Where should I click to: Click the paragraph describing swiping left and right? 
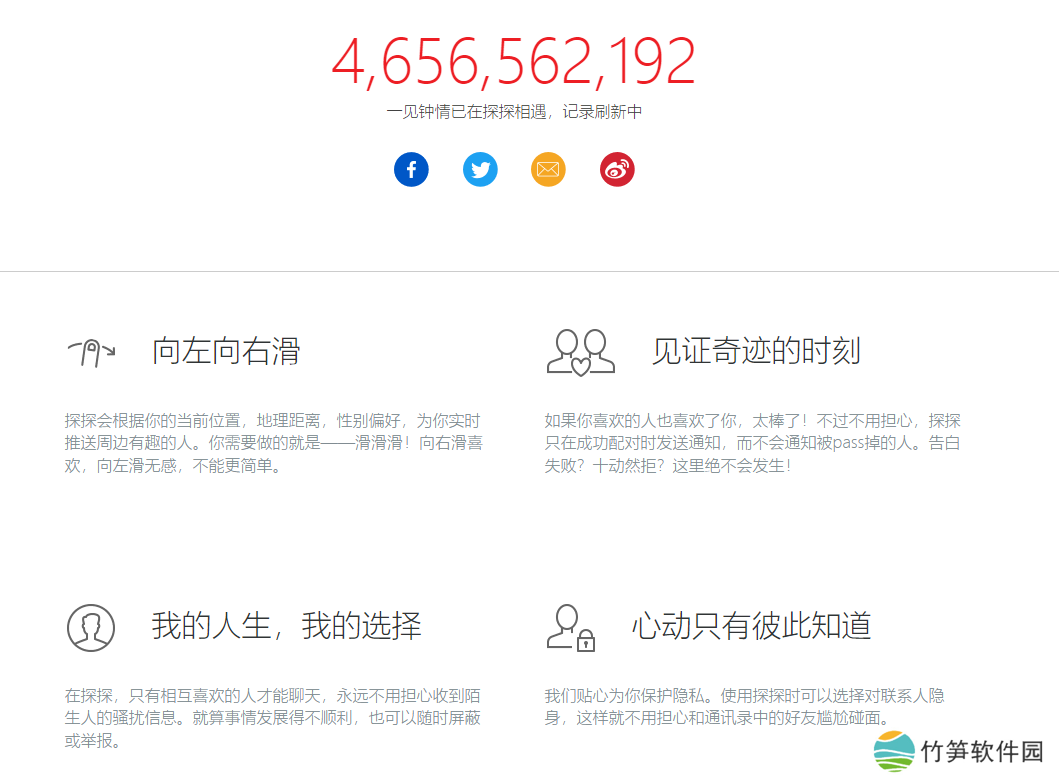[273, 443]
